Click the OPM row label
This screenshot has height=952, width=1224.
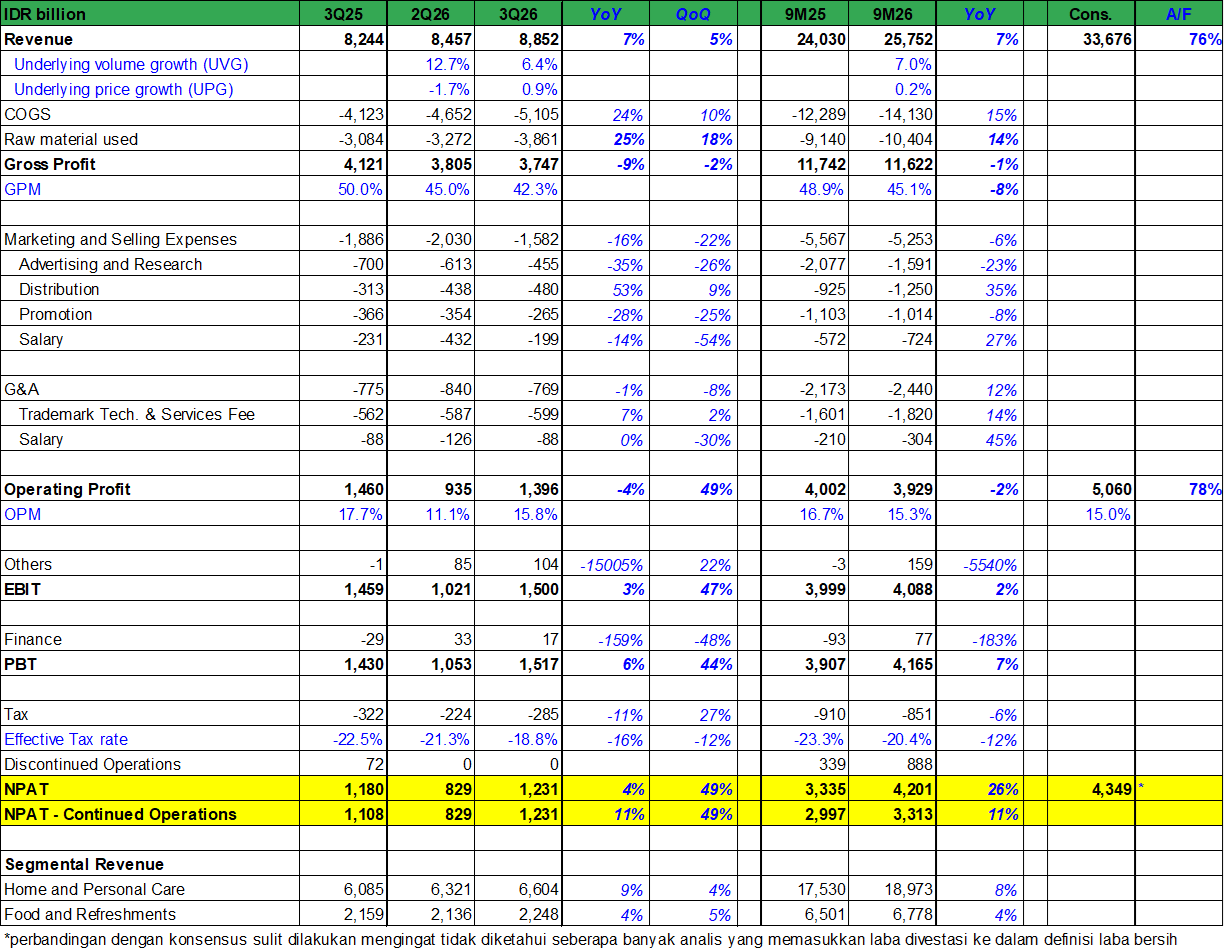pos(23,514)
